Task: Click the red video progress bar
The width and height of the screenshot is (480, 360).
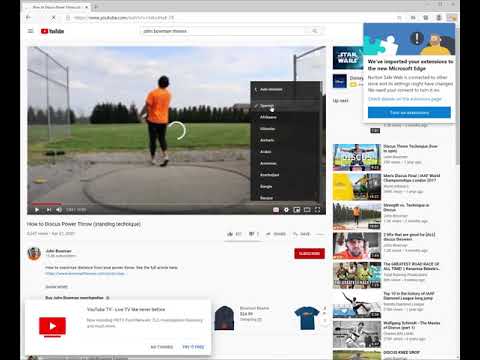Action: (47, 203)
